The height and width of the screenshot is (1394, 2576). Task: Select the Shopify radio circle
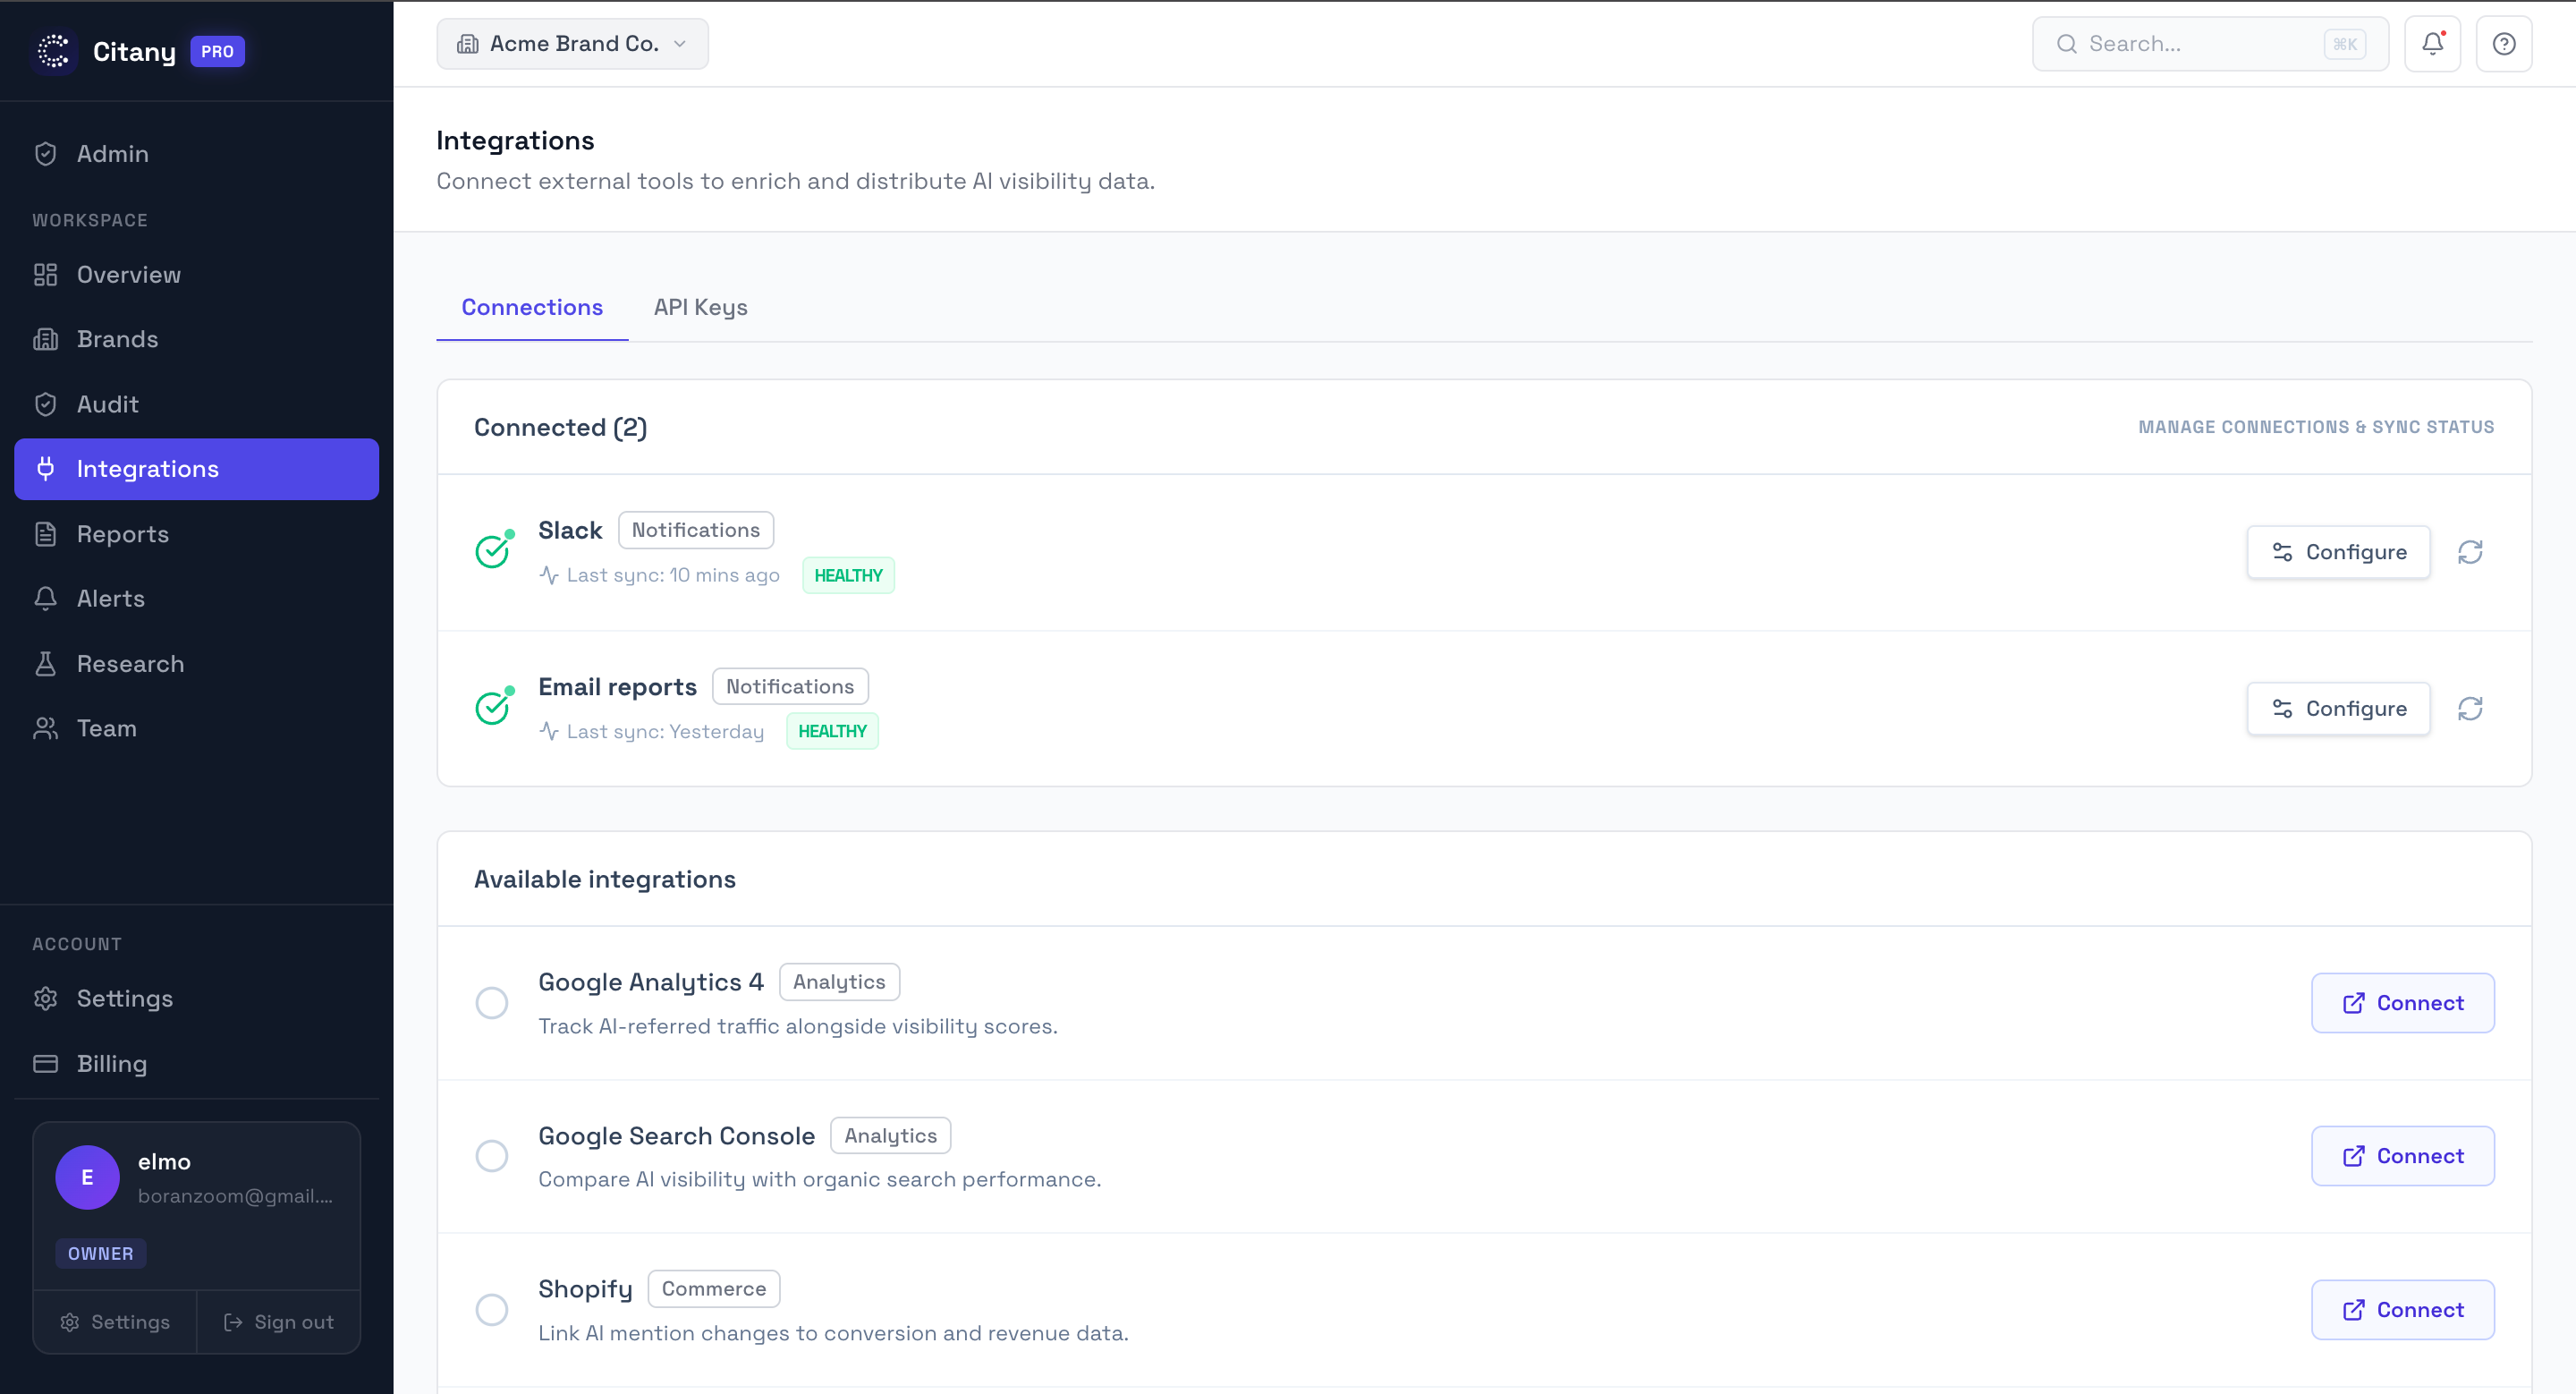click(x=491, y=1310)
